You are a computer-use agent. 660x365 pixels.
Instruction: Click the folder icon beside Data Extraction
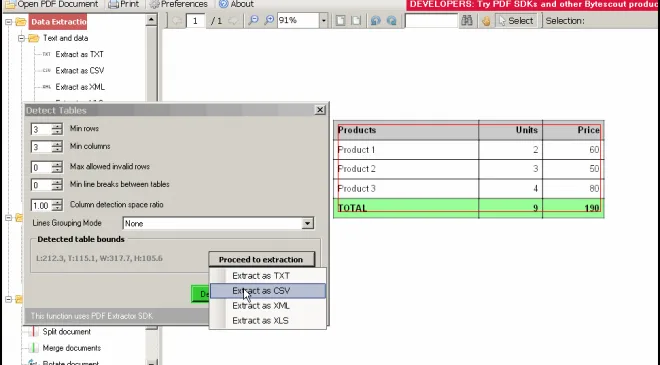[21, 22]
